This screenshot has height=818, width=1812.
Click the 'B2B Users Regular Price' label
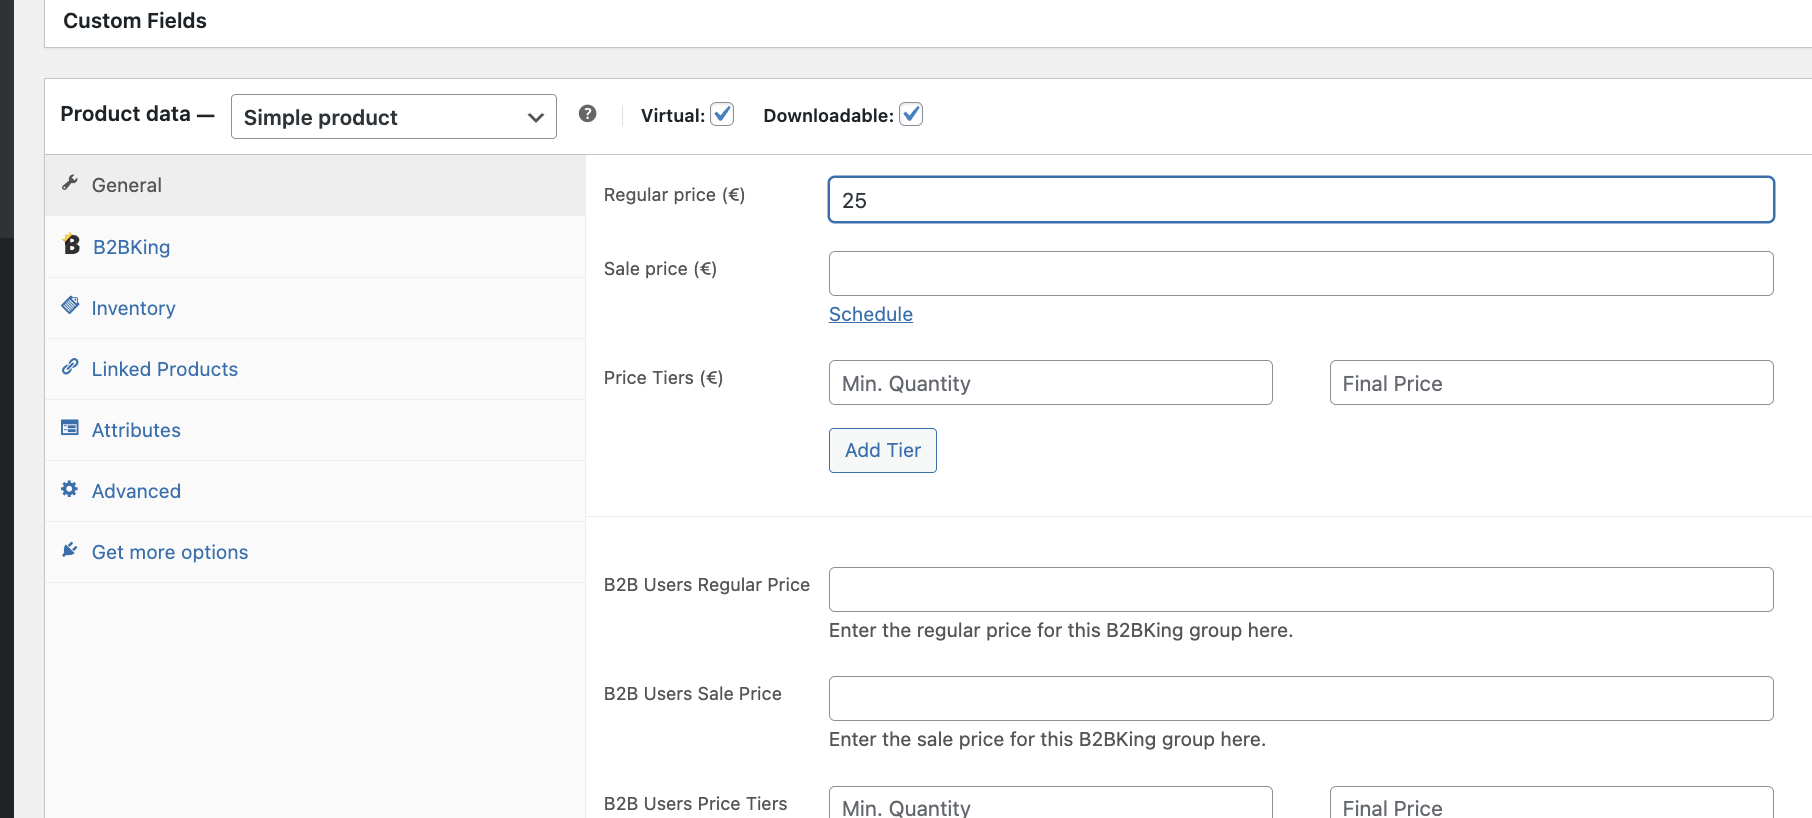(x=707, y=585)
